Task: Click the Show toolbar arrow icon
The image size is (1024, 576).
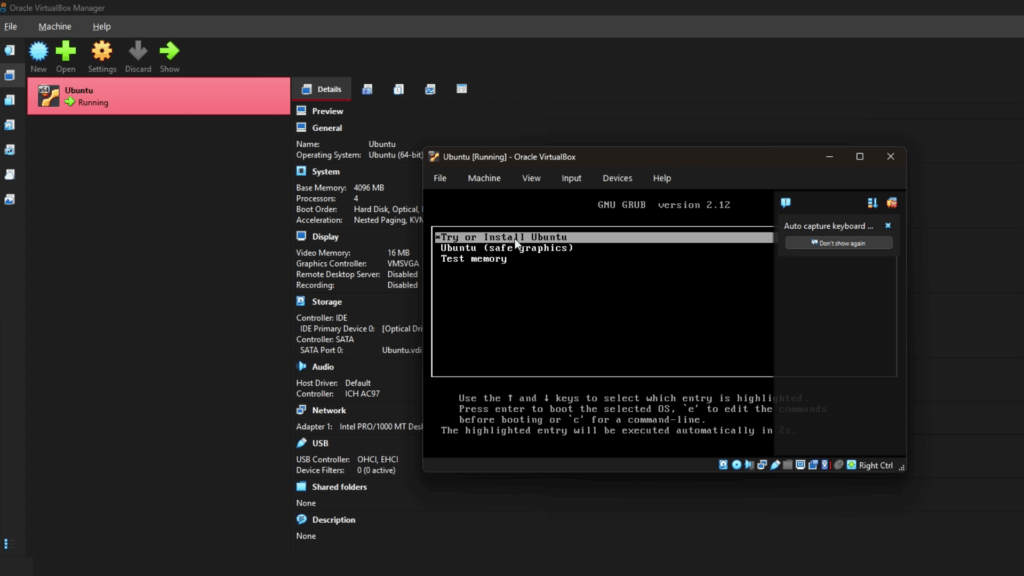Action: [169, 50]
